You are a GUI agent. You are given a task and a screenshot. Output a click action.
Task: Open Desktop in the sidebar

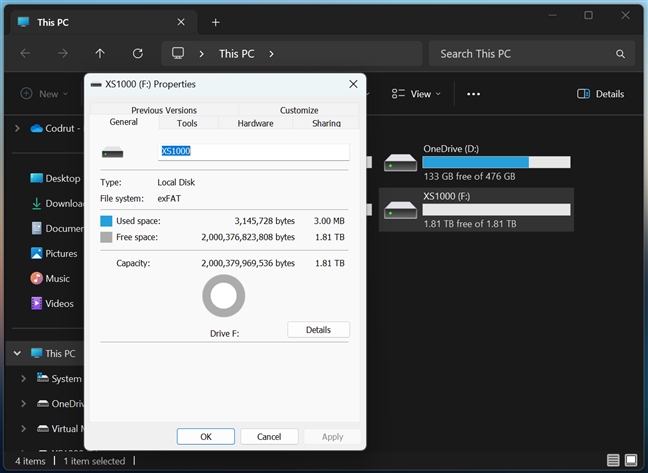[55, 178]
